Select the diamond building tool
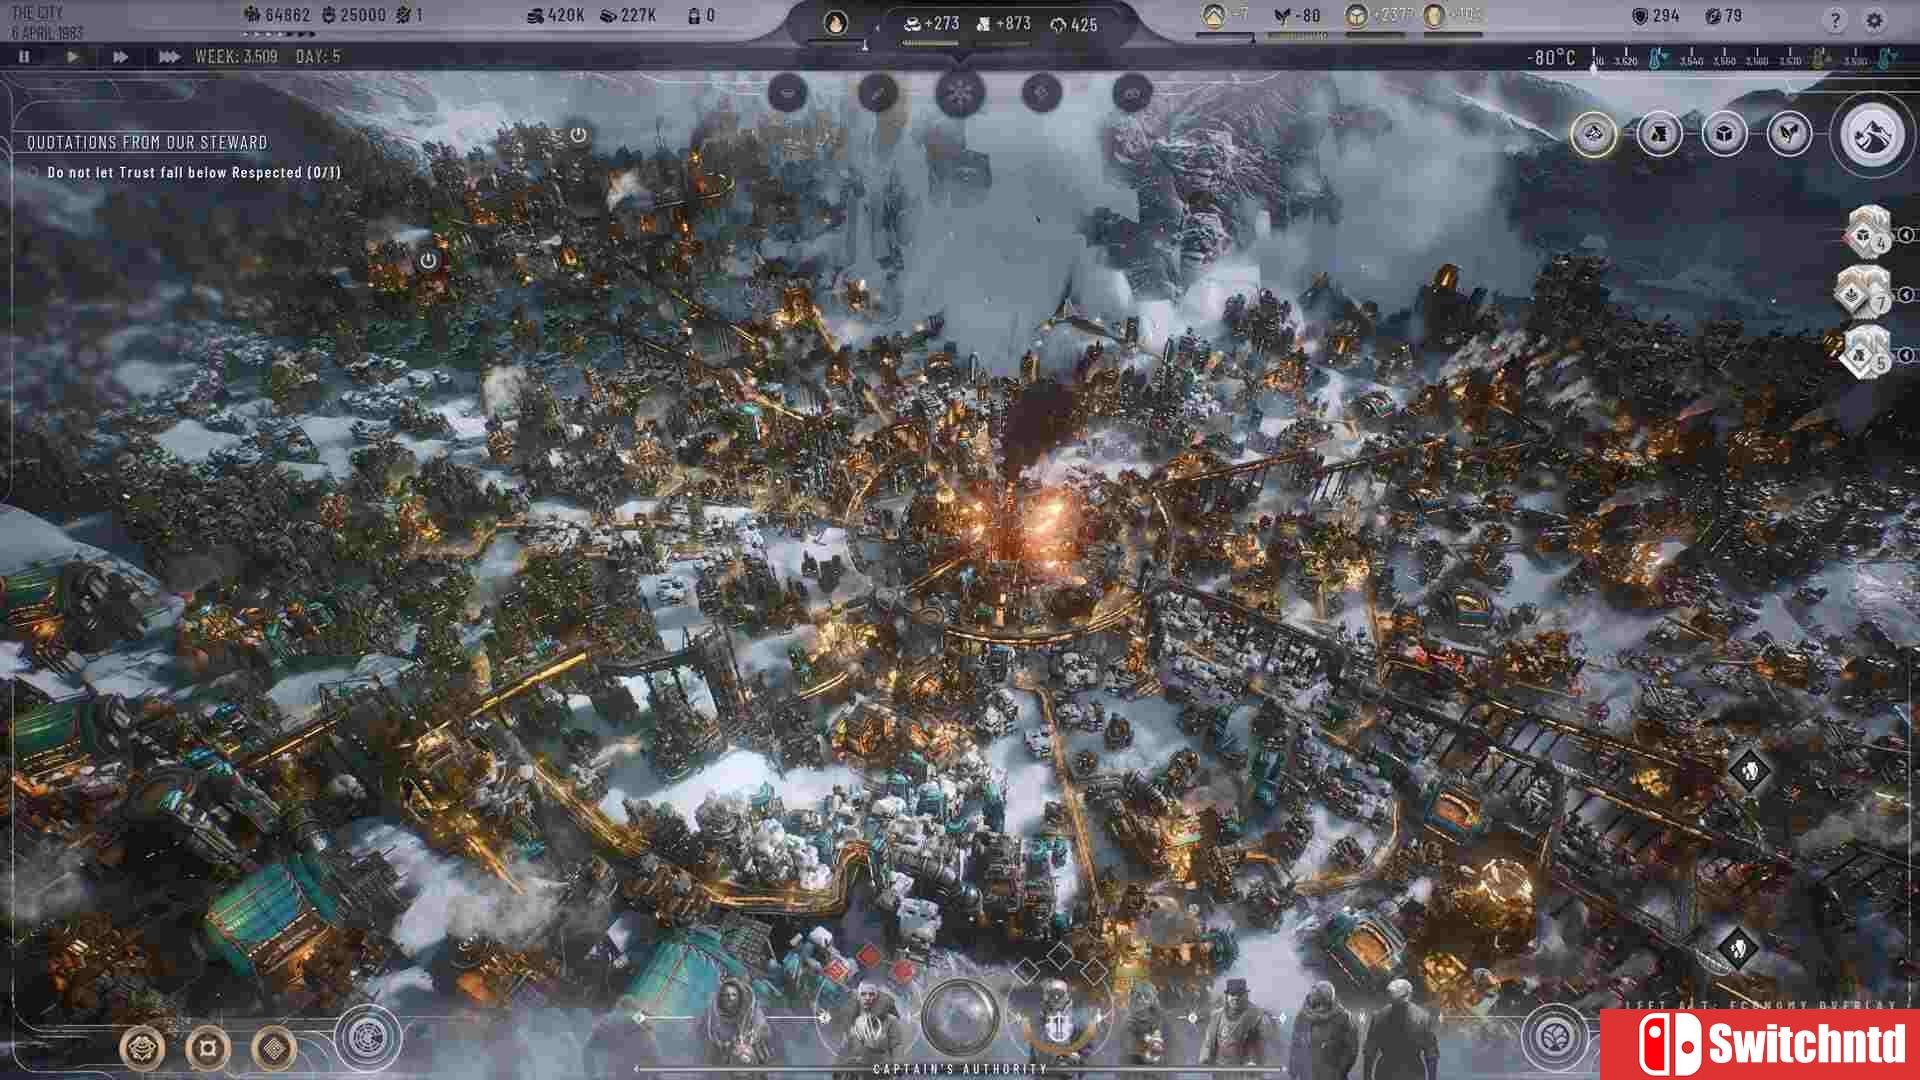1920x1080 pixels. (1042, 93)
